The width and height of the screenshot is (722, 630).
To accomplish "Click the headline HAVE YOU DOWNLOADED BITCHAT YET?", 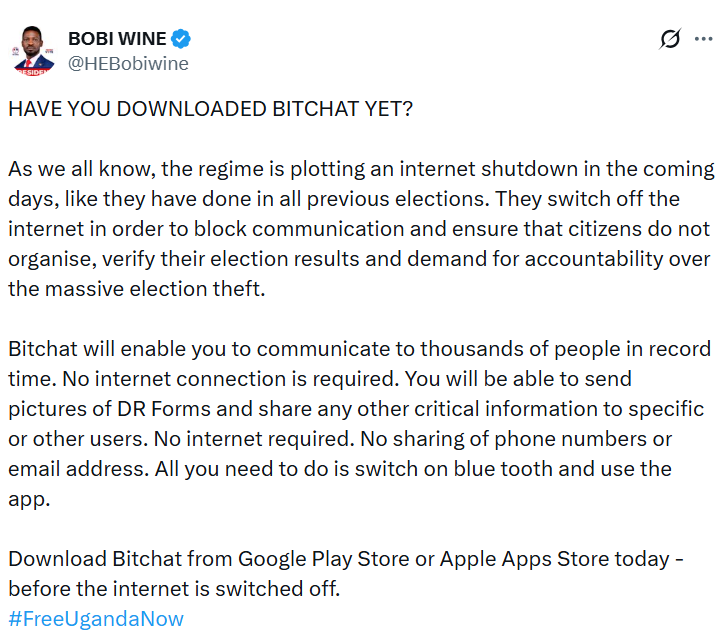I will click(x=210, y=109).
